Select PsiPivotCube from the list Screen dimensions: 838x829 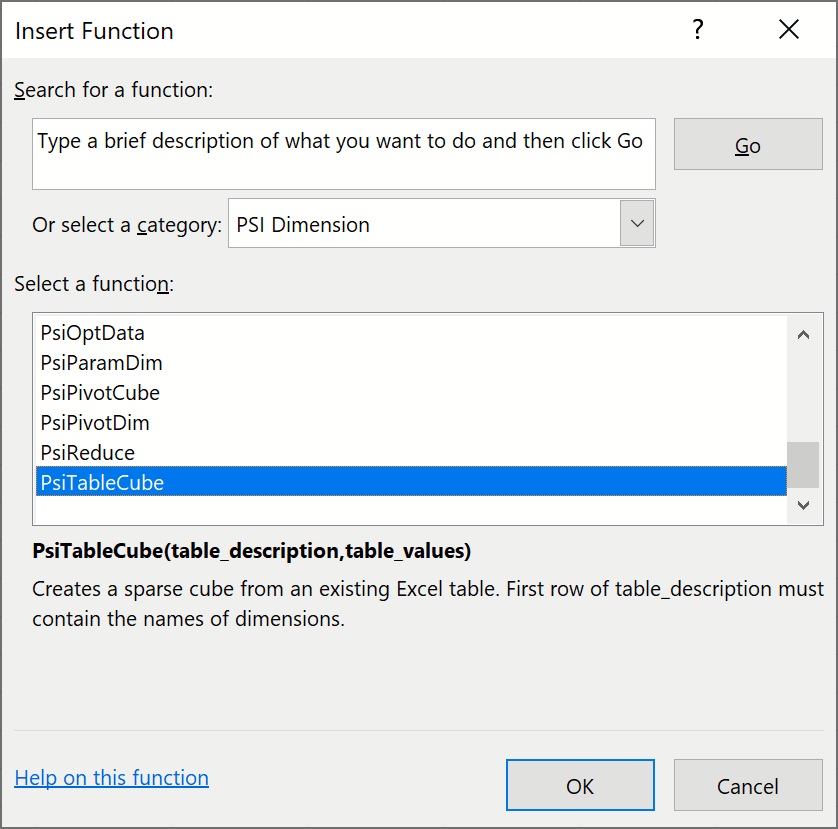click(100, 393)
